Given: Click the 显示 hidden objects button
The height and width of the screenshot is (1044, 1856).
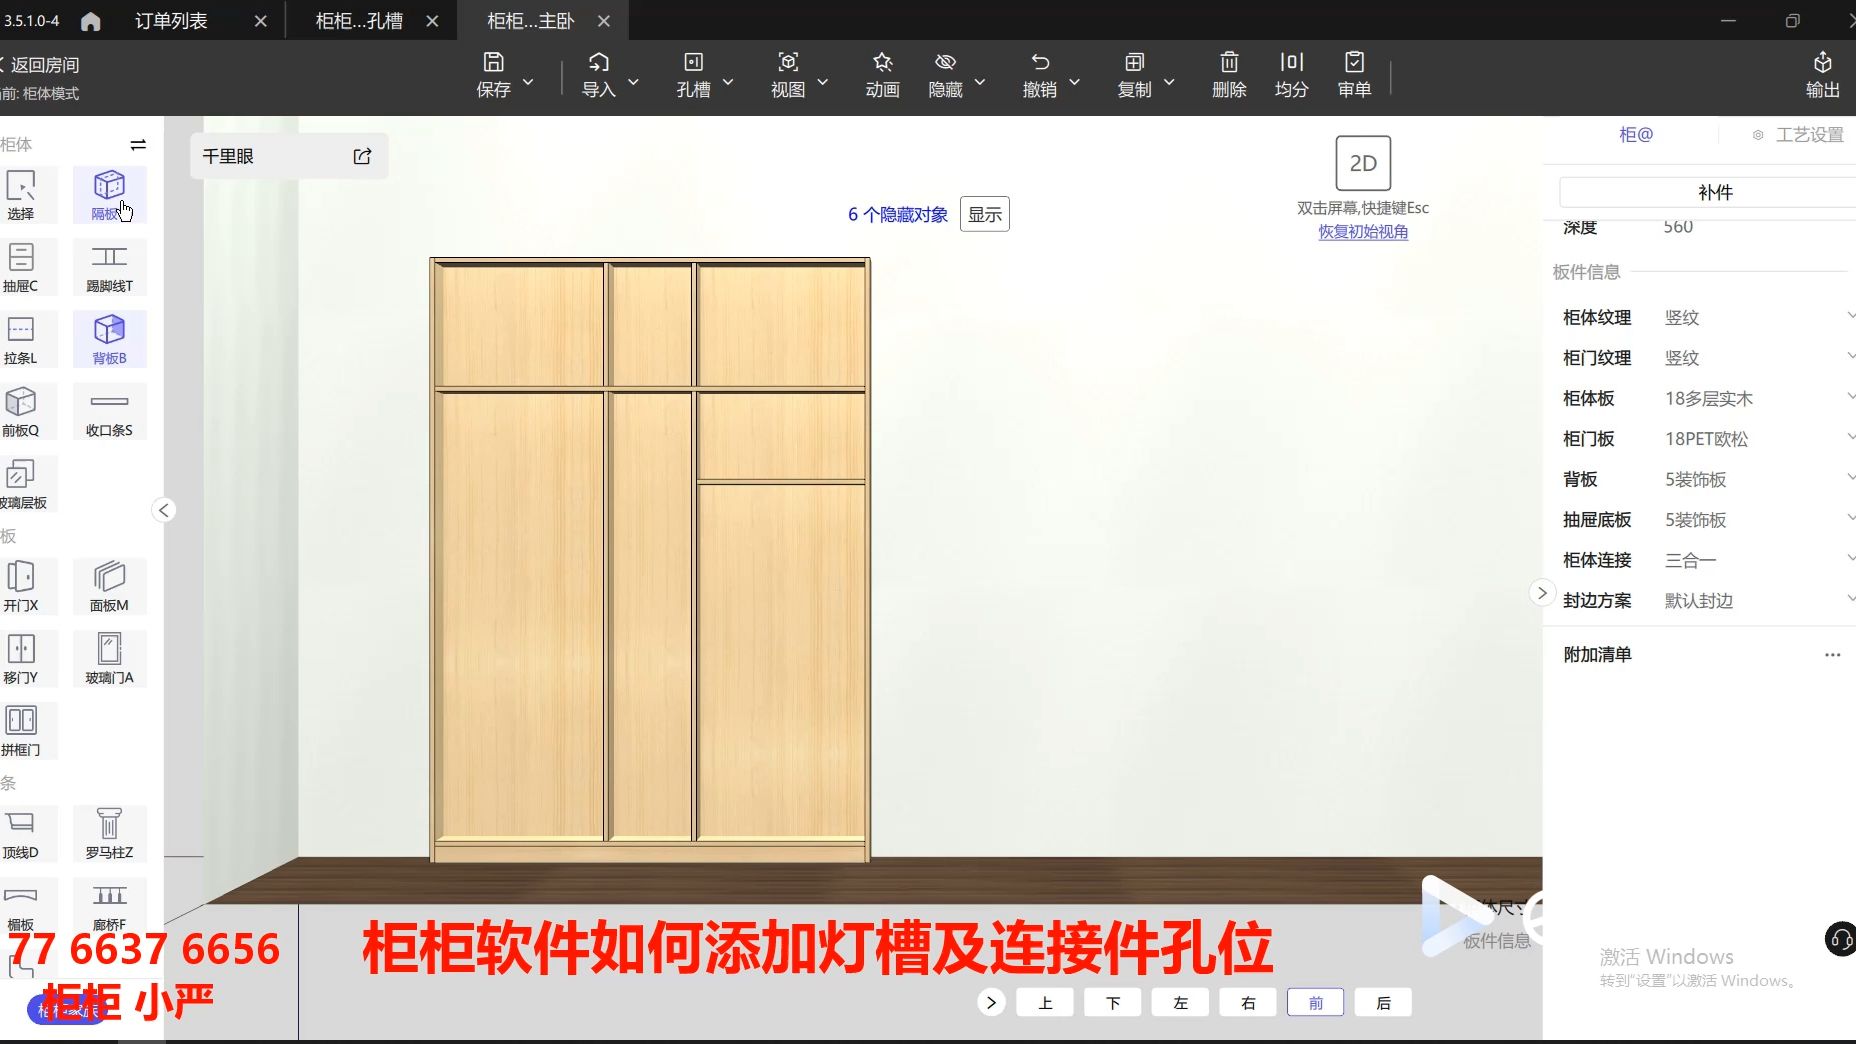Looking at the screenshot, I should pos(985,214).
